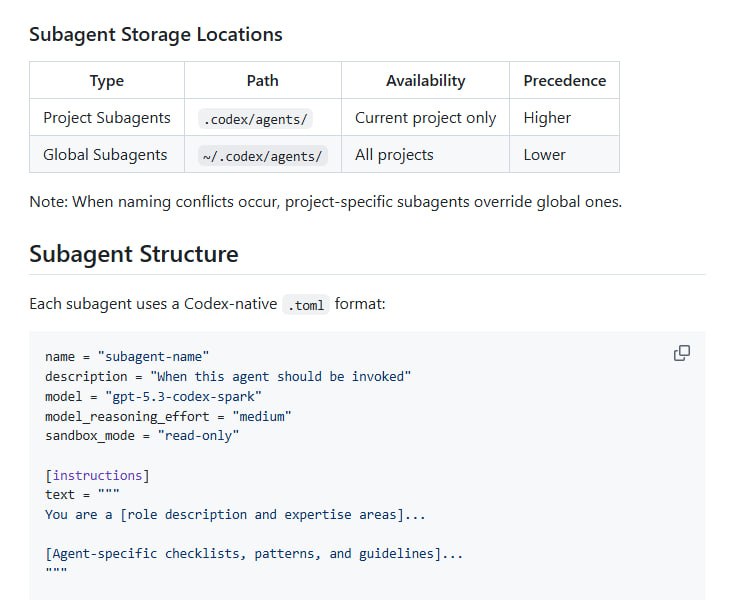Click the inline .toml code label

pos(305,305)
